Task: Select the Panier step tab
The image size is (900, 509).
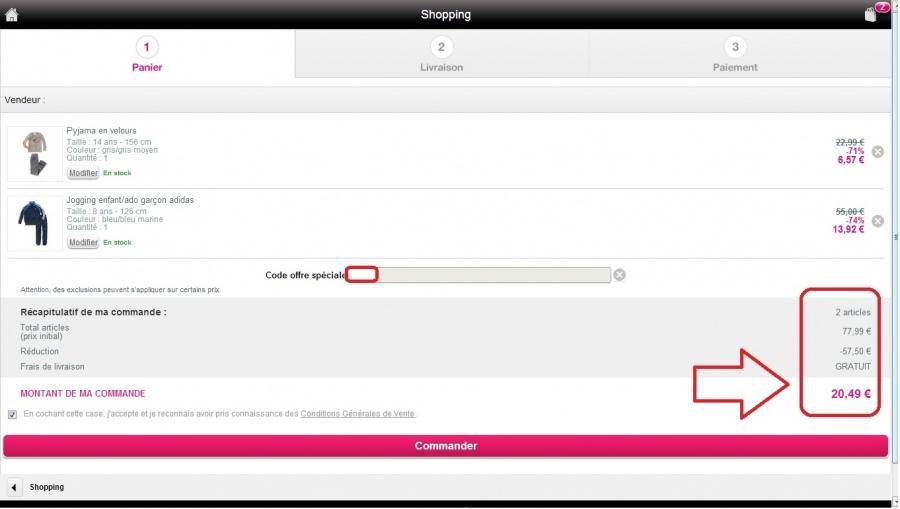Action: click(147, 54)
